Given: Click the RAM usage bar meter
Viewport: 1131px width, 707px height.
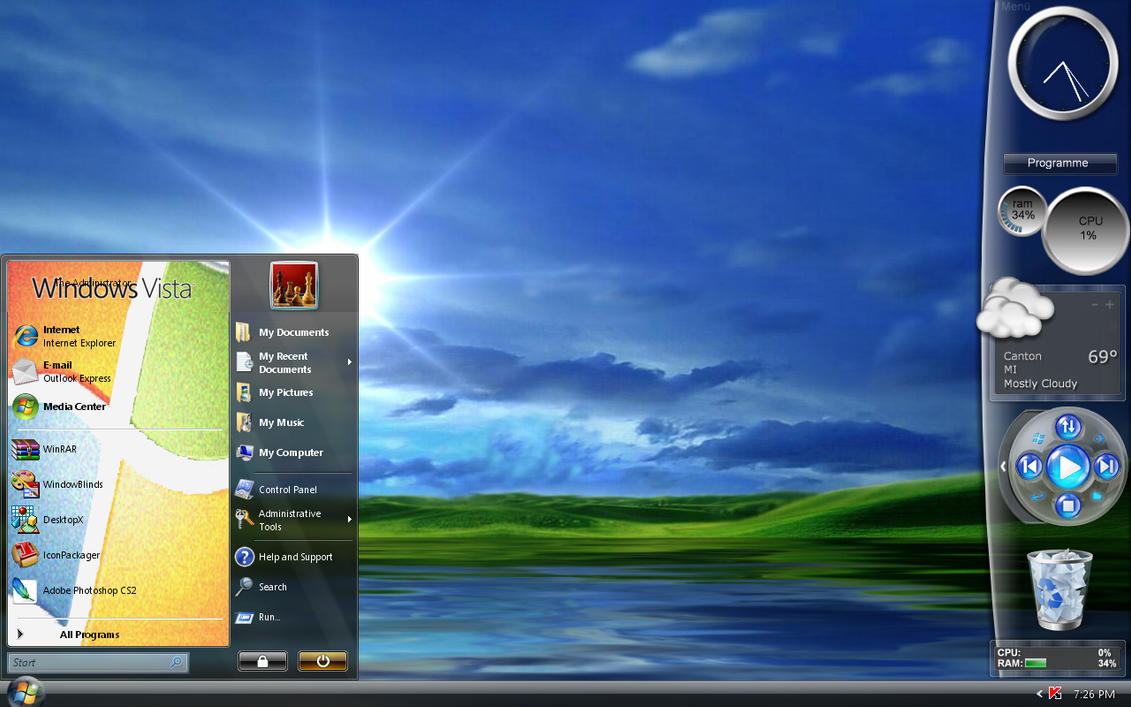Looking at the screenshot, I should click(1035, 663).
